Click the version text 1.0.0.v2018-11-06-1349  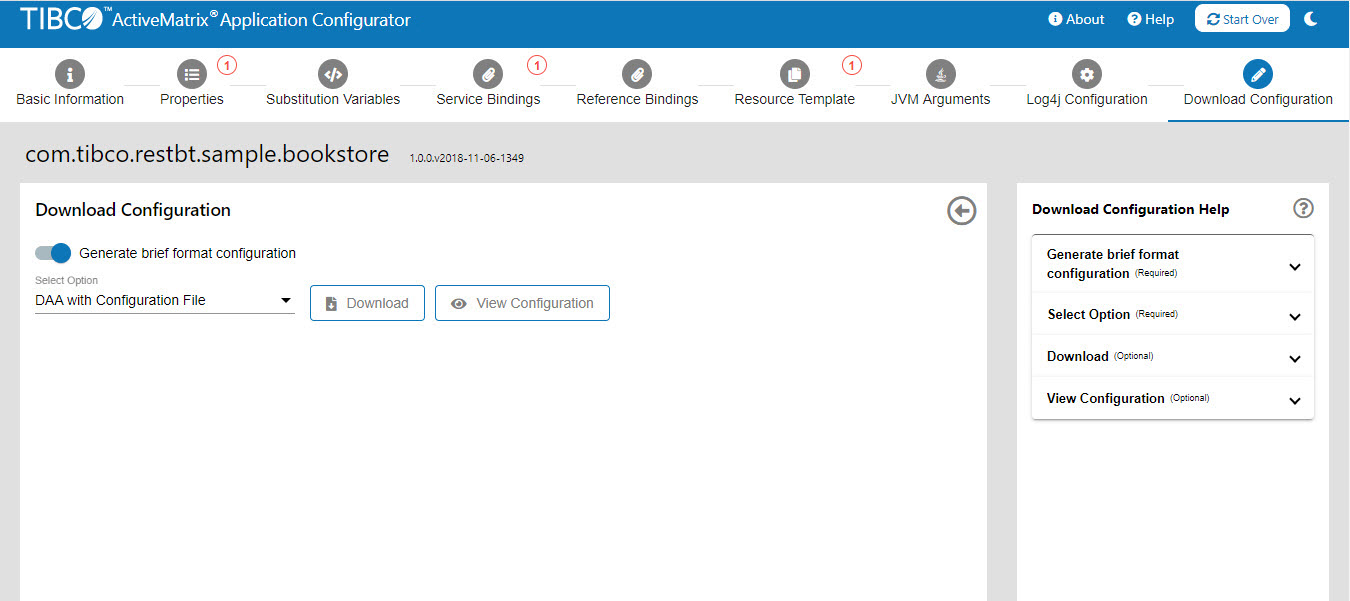[466, 158]
